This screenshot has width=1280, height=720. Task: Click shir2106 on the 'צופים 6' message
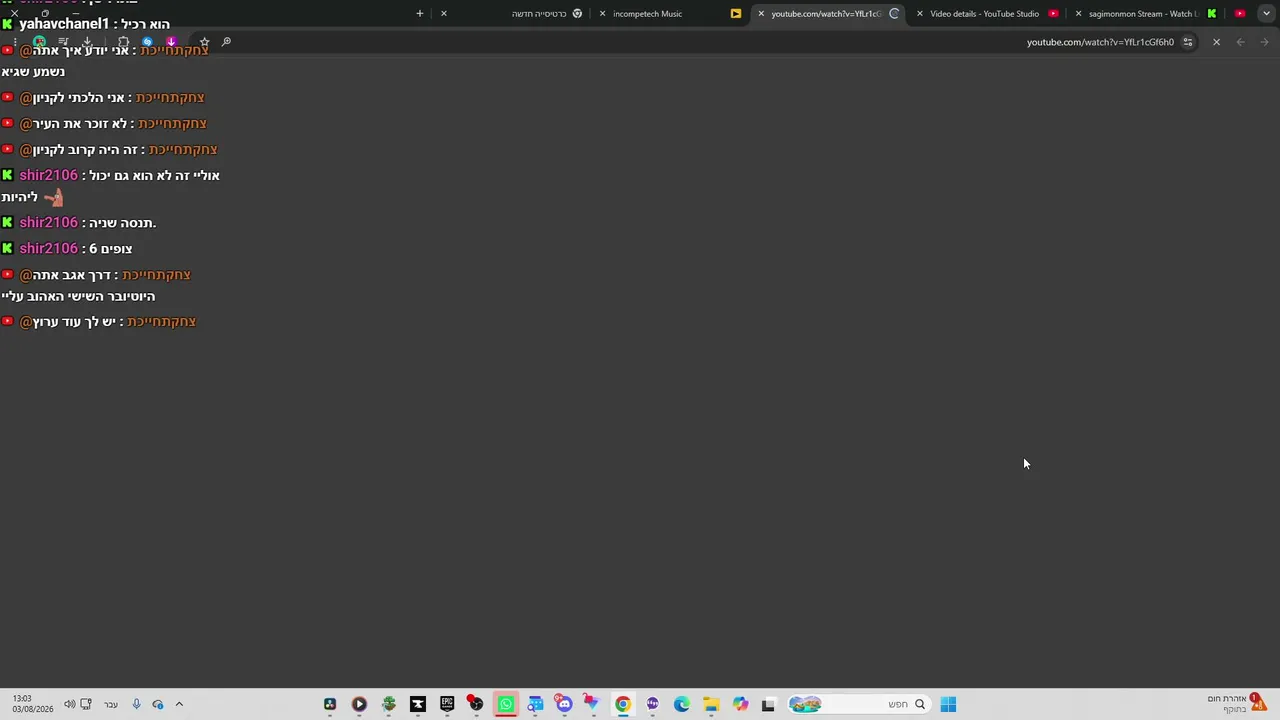click(48, 248)
